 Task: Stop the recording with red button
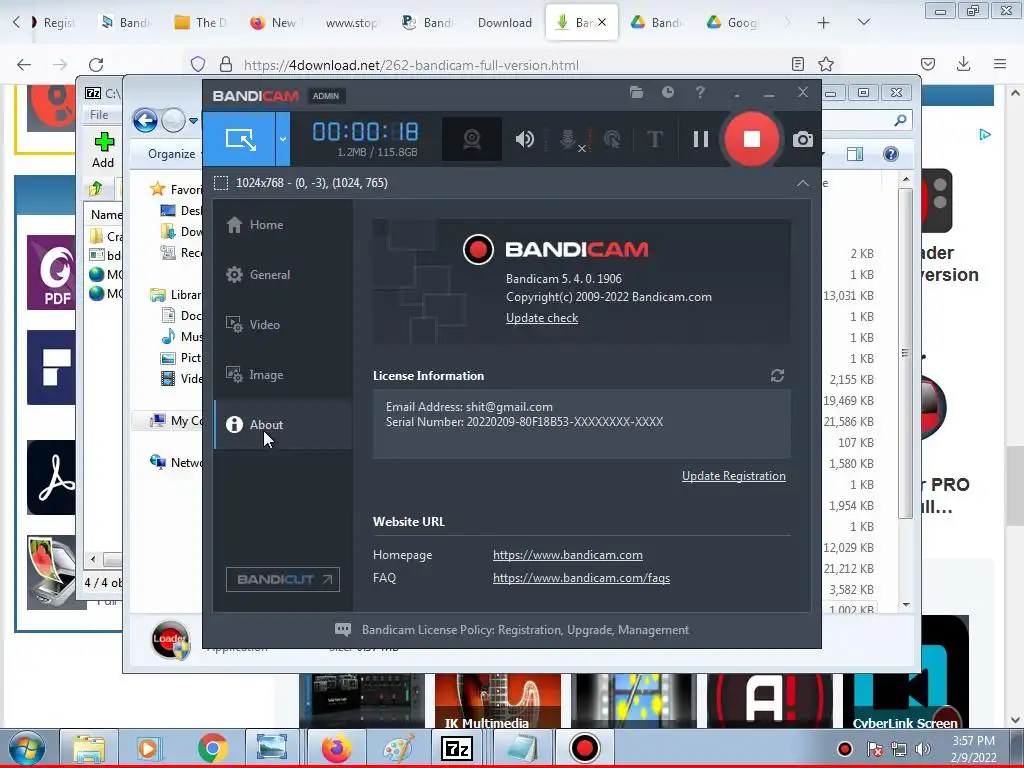tap(752, 139)
